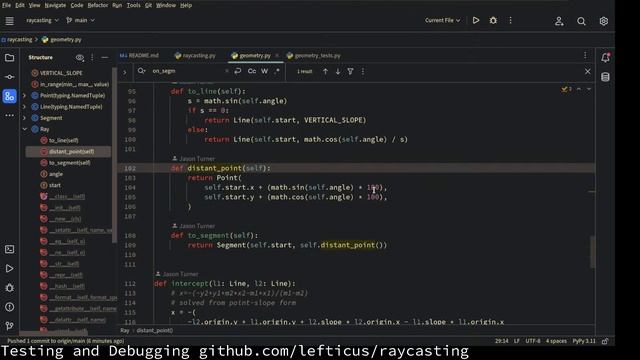Expand Line(typing.NamedTuple) in Structure
640x360 pixels.
click(x=24, y=107)
